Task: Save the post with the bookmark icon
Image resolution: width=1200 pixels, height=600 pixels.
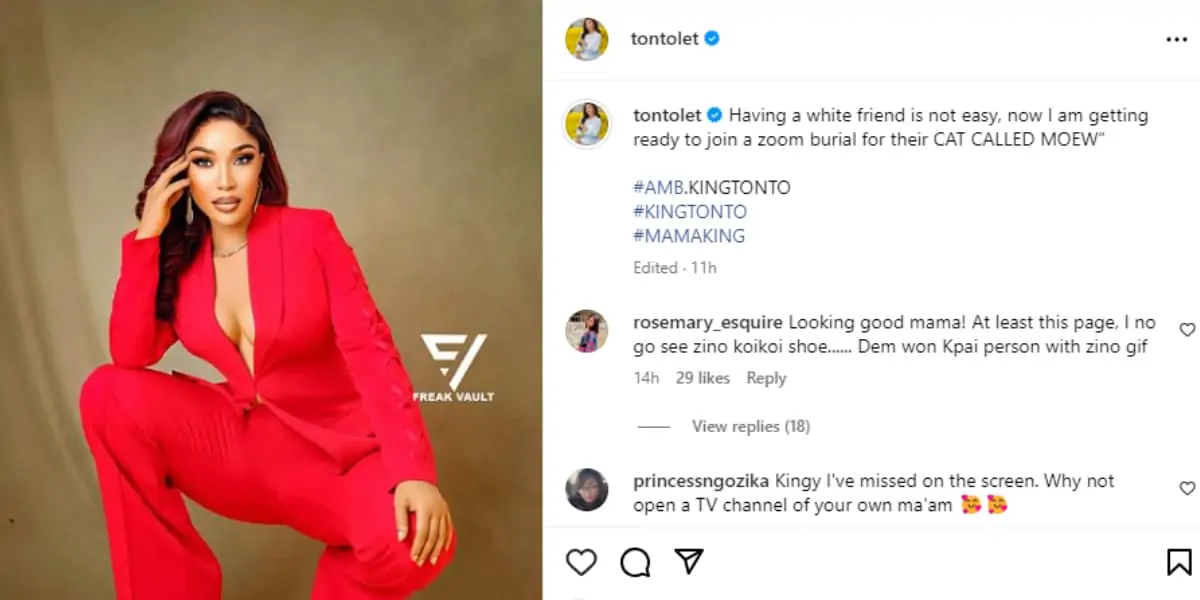Action: click(1179, 562)
